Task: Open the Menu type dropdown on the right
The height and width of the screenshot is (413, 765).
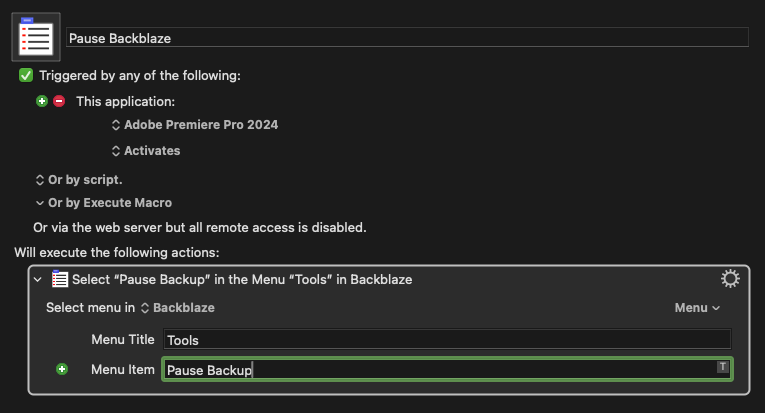Action: point(697,308)
